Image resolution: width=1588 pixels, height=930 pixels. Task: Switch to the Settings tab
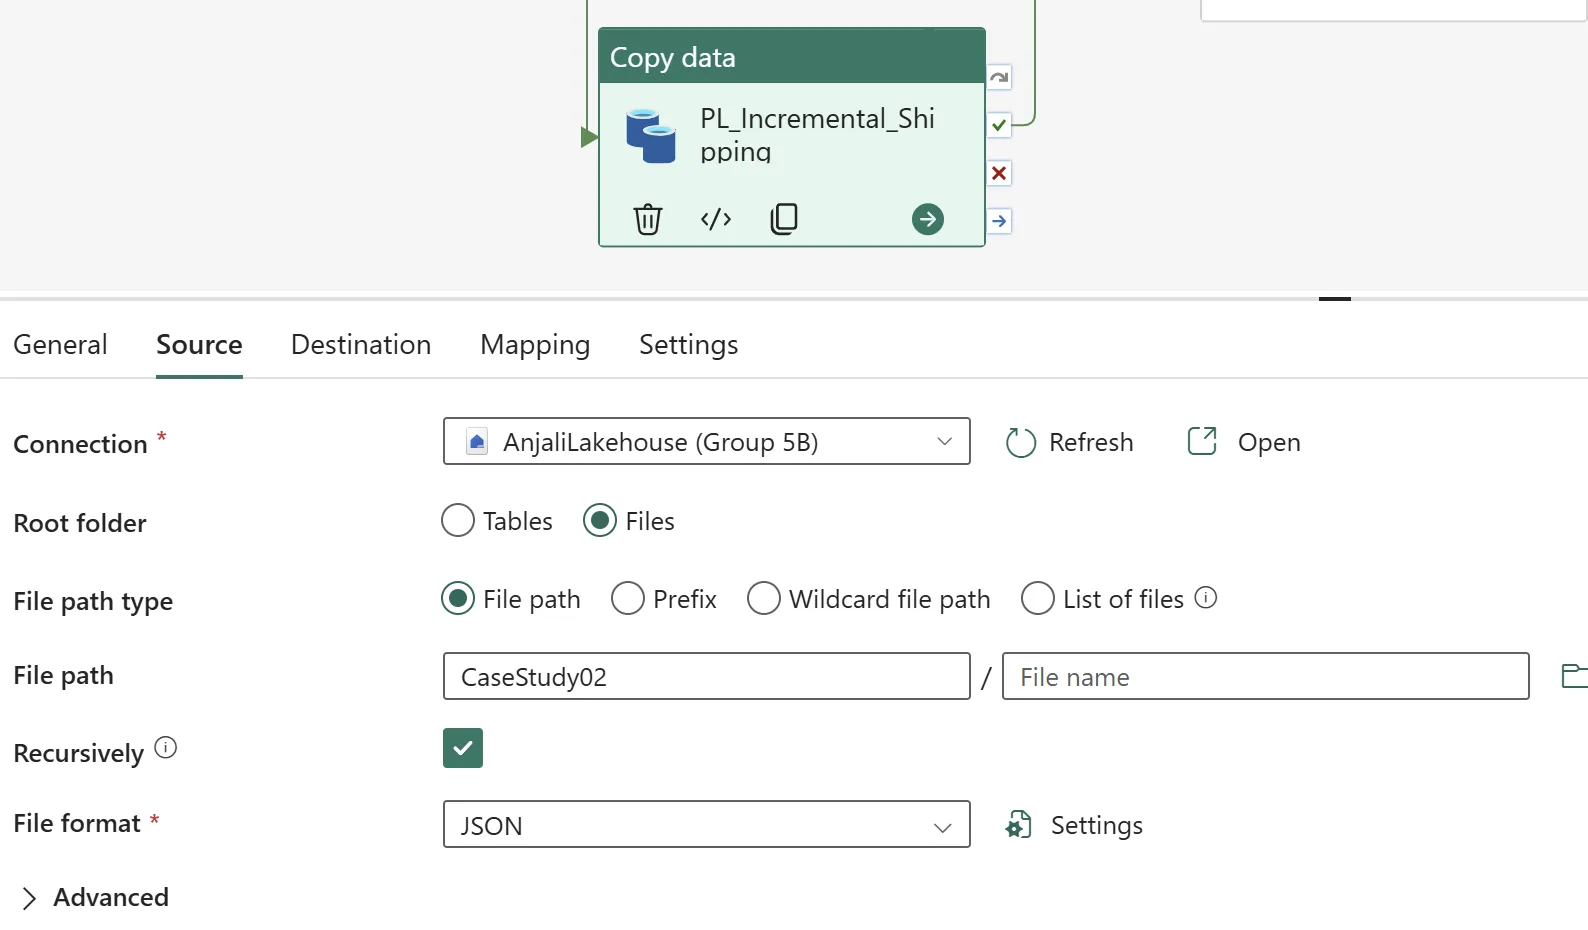(x=689, y=344)
